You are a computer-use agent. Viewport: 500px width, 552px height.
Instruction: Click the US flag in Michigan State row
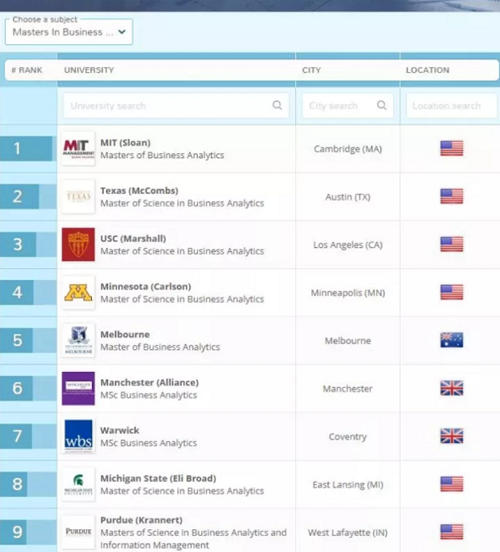tap(452, 484)
